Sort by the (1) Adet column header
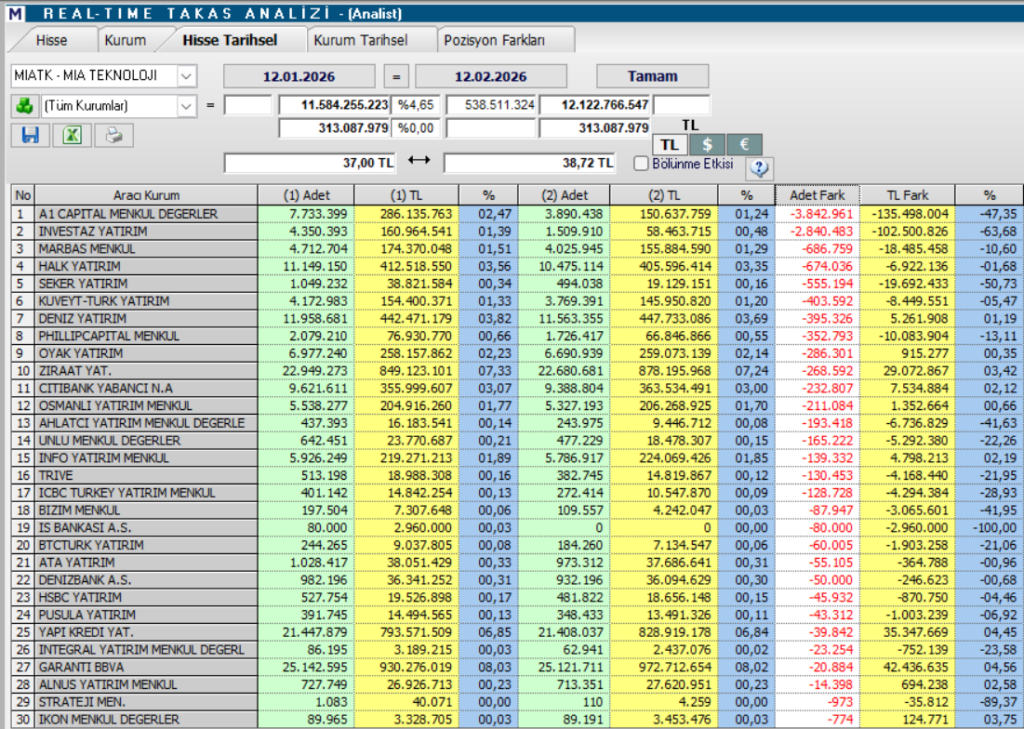This screenshot has height=729, width=1024. point(306,195)
